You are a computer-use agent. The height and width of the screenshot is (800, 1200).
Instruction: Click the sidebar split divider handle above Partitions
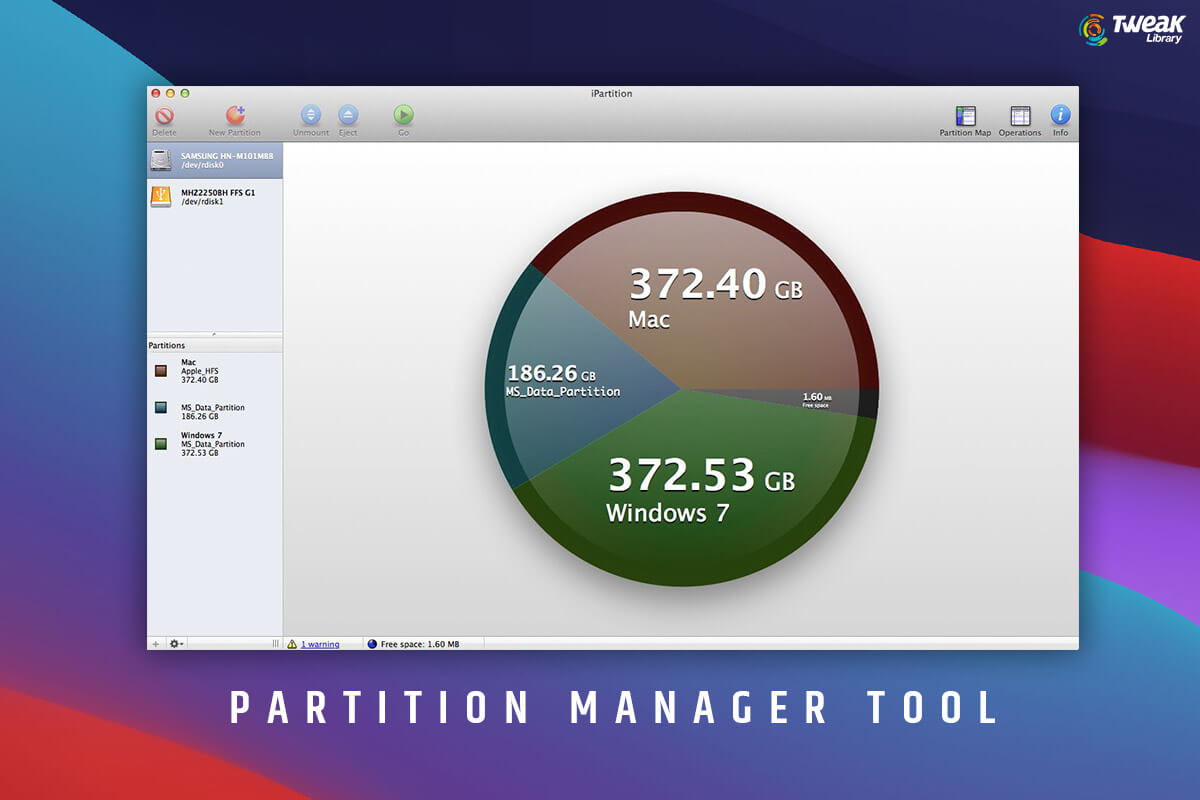[215, 333]
